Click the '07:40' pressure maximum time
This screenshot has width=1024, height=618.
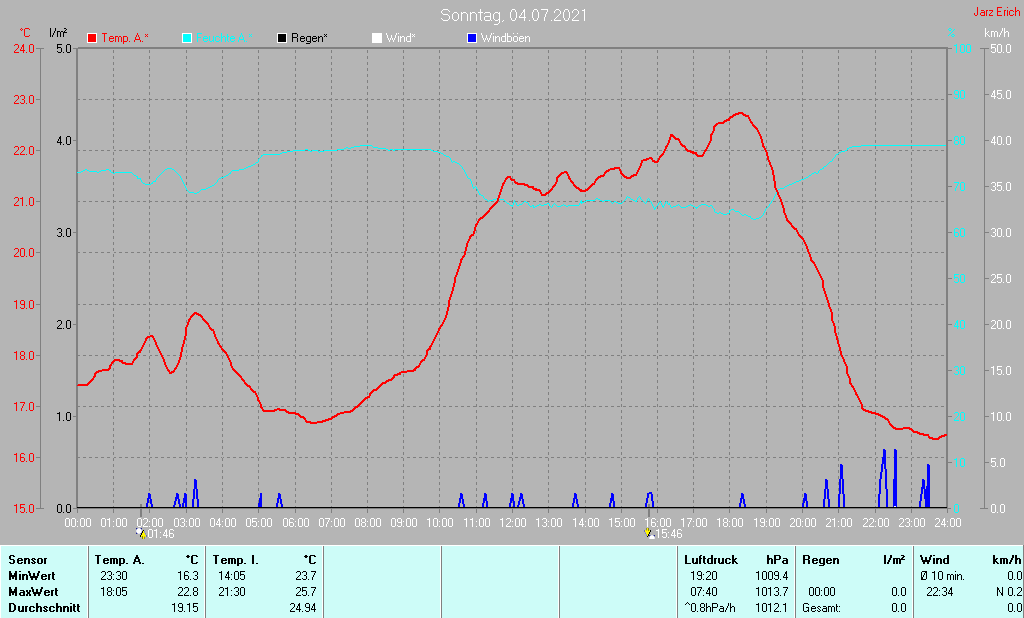coord(704,592)
